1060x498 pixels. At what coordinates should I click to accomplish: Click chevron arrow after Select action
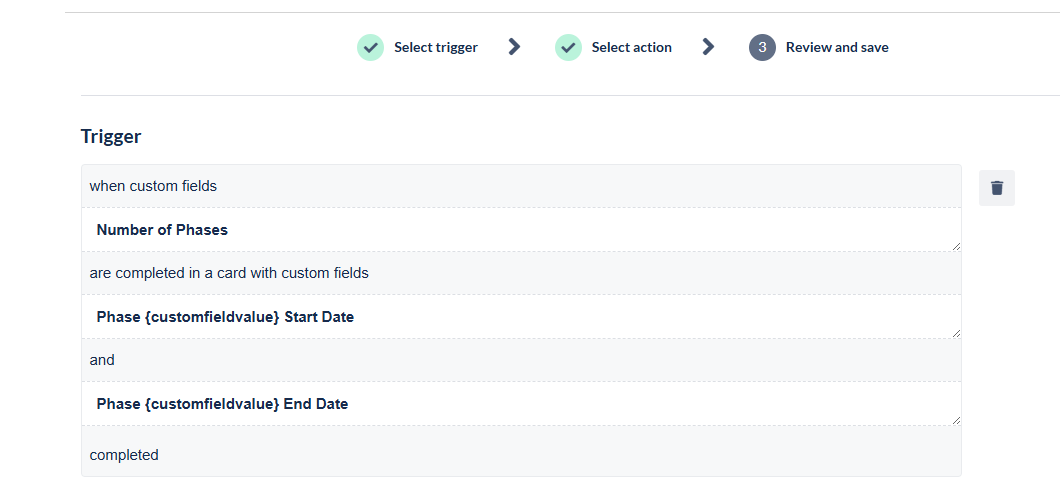click(x=708, y=47)
